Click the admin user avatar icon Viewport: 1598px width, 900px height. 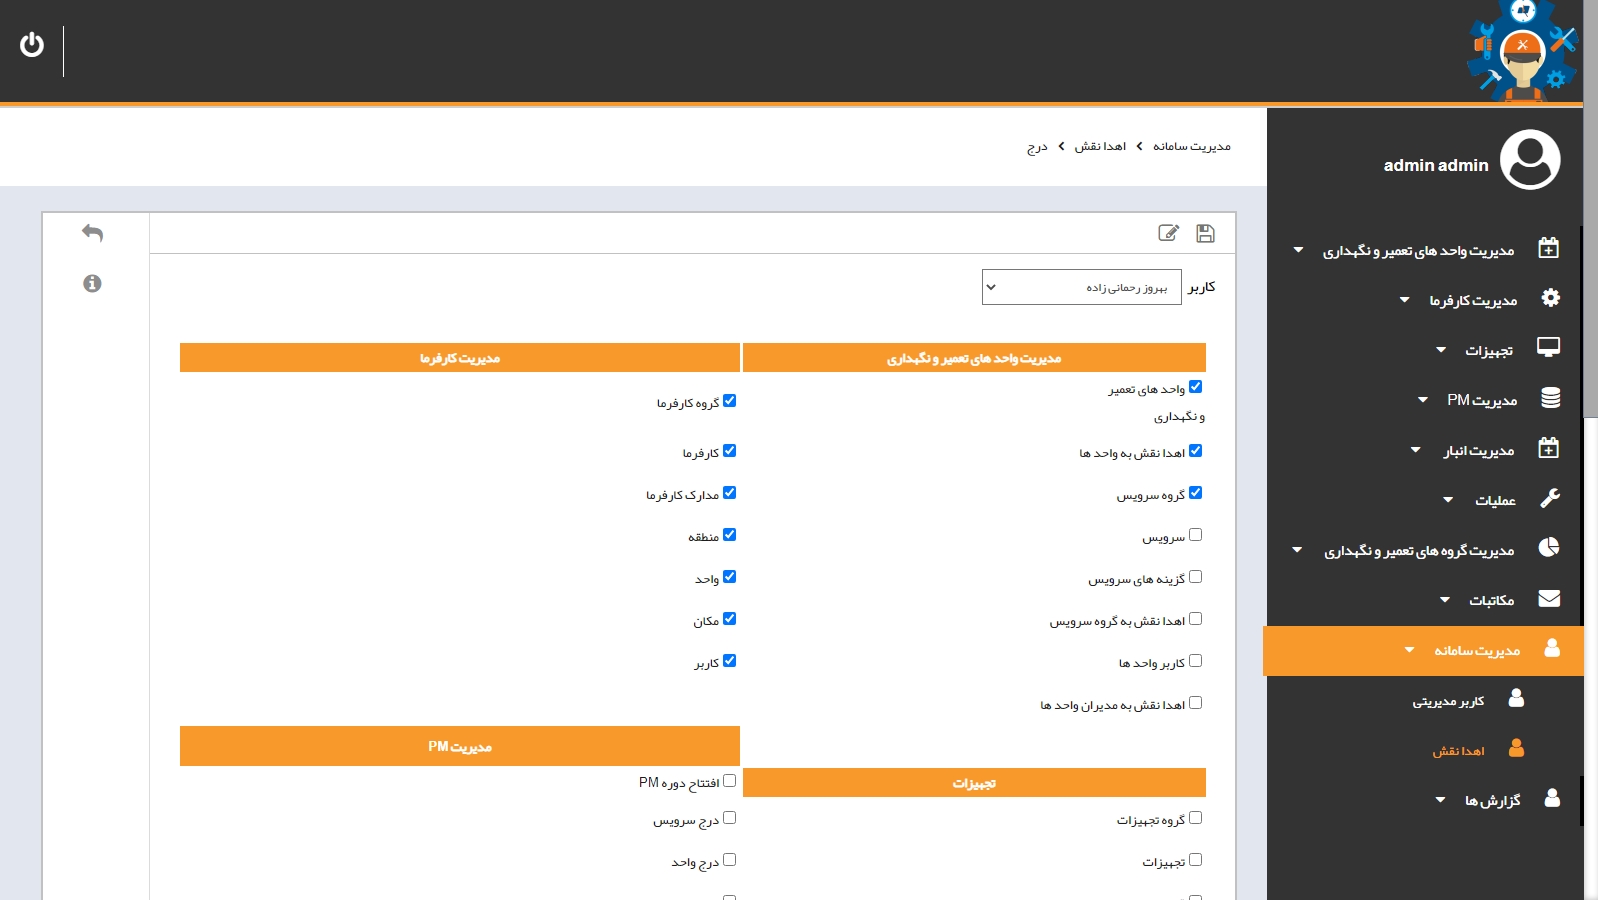coord(1530,160)
